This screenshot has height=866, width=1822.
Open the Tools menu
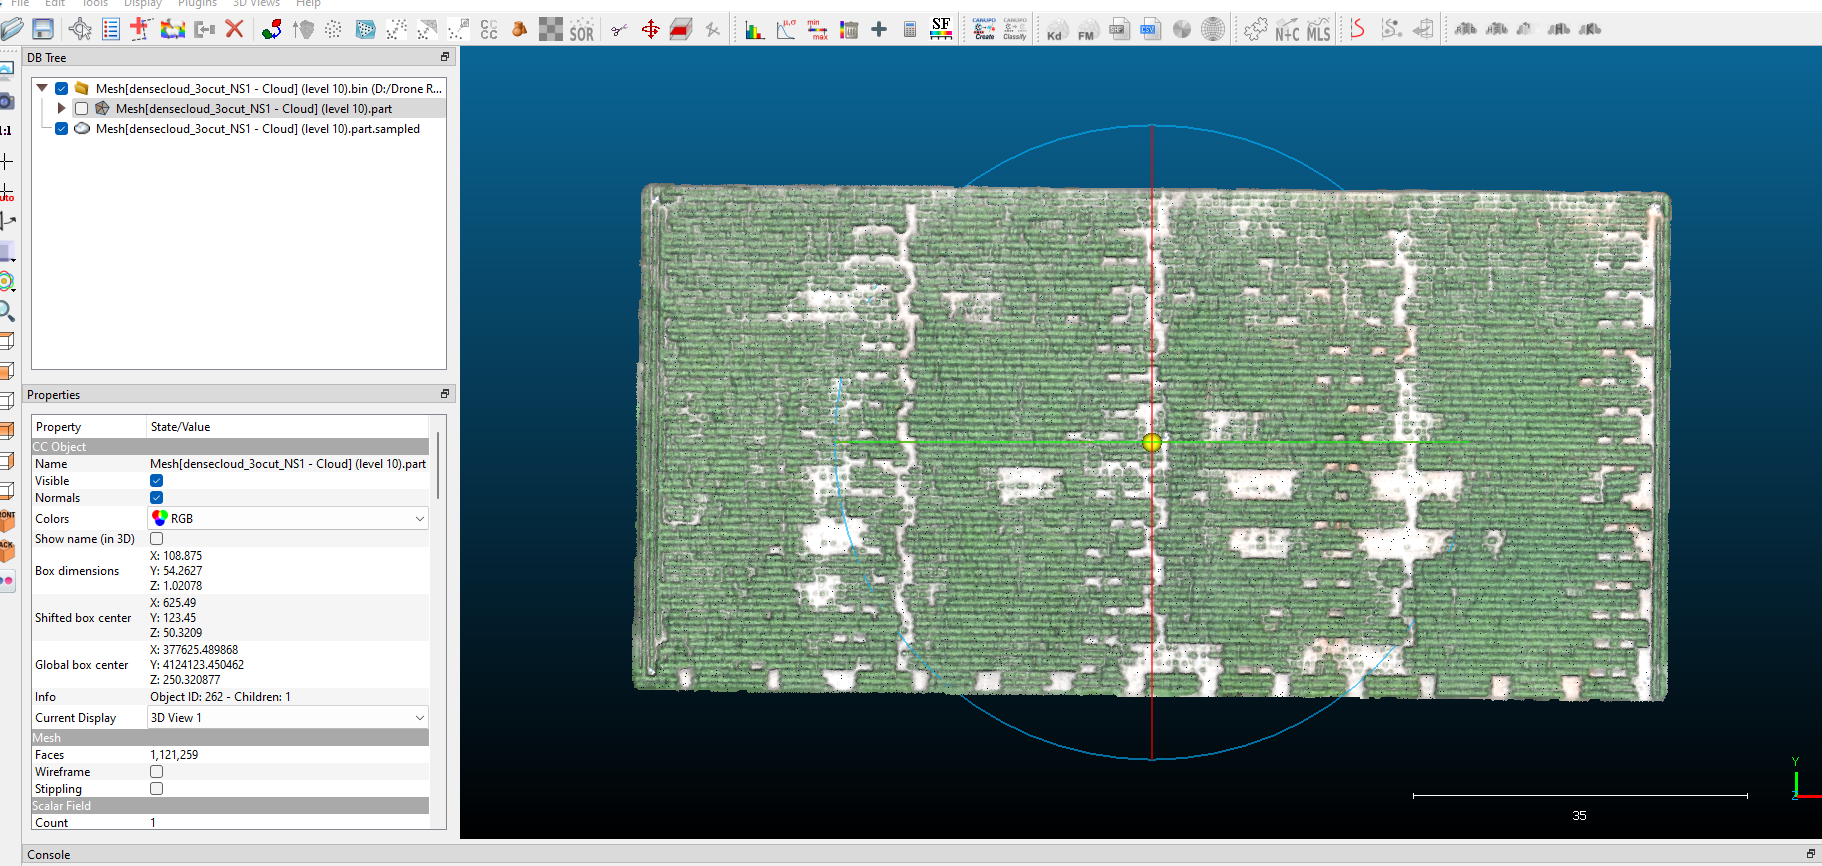point(95,4)
